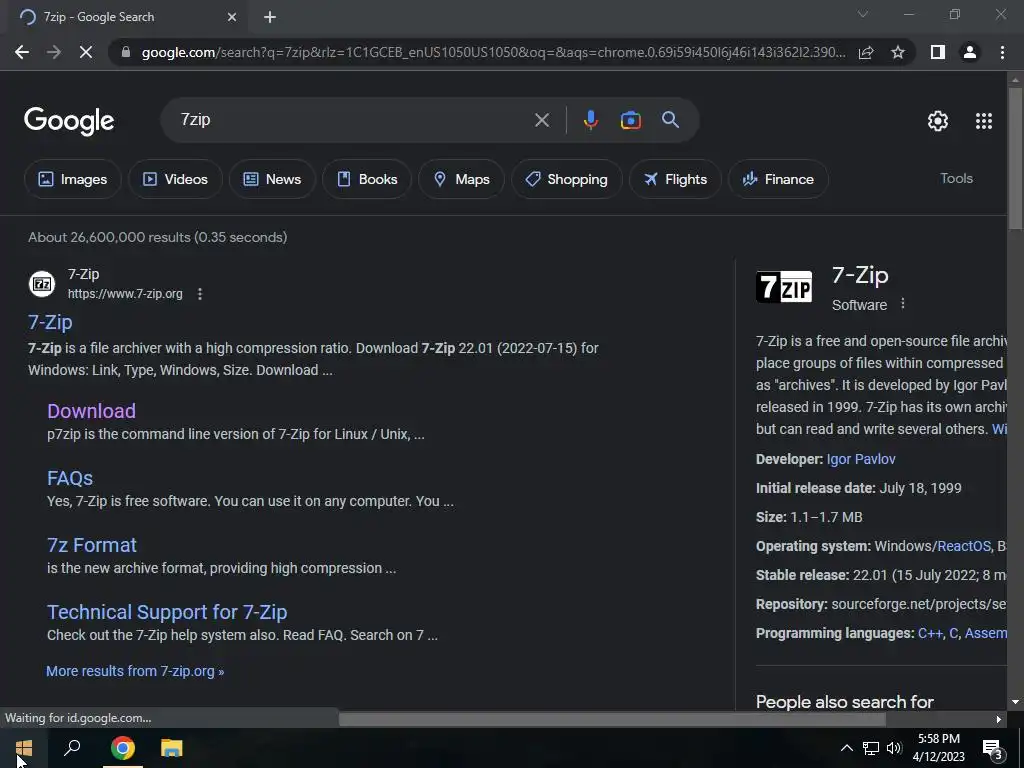Open the Windows Start menu
The image size is (1024, 768).
pos(24,748)
